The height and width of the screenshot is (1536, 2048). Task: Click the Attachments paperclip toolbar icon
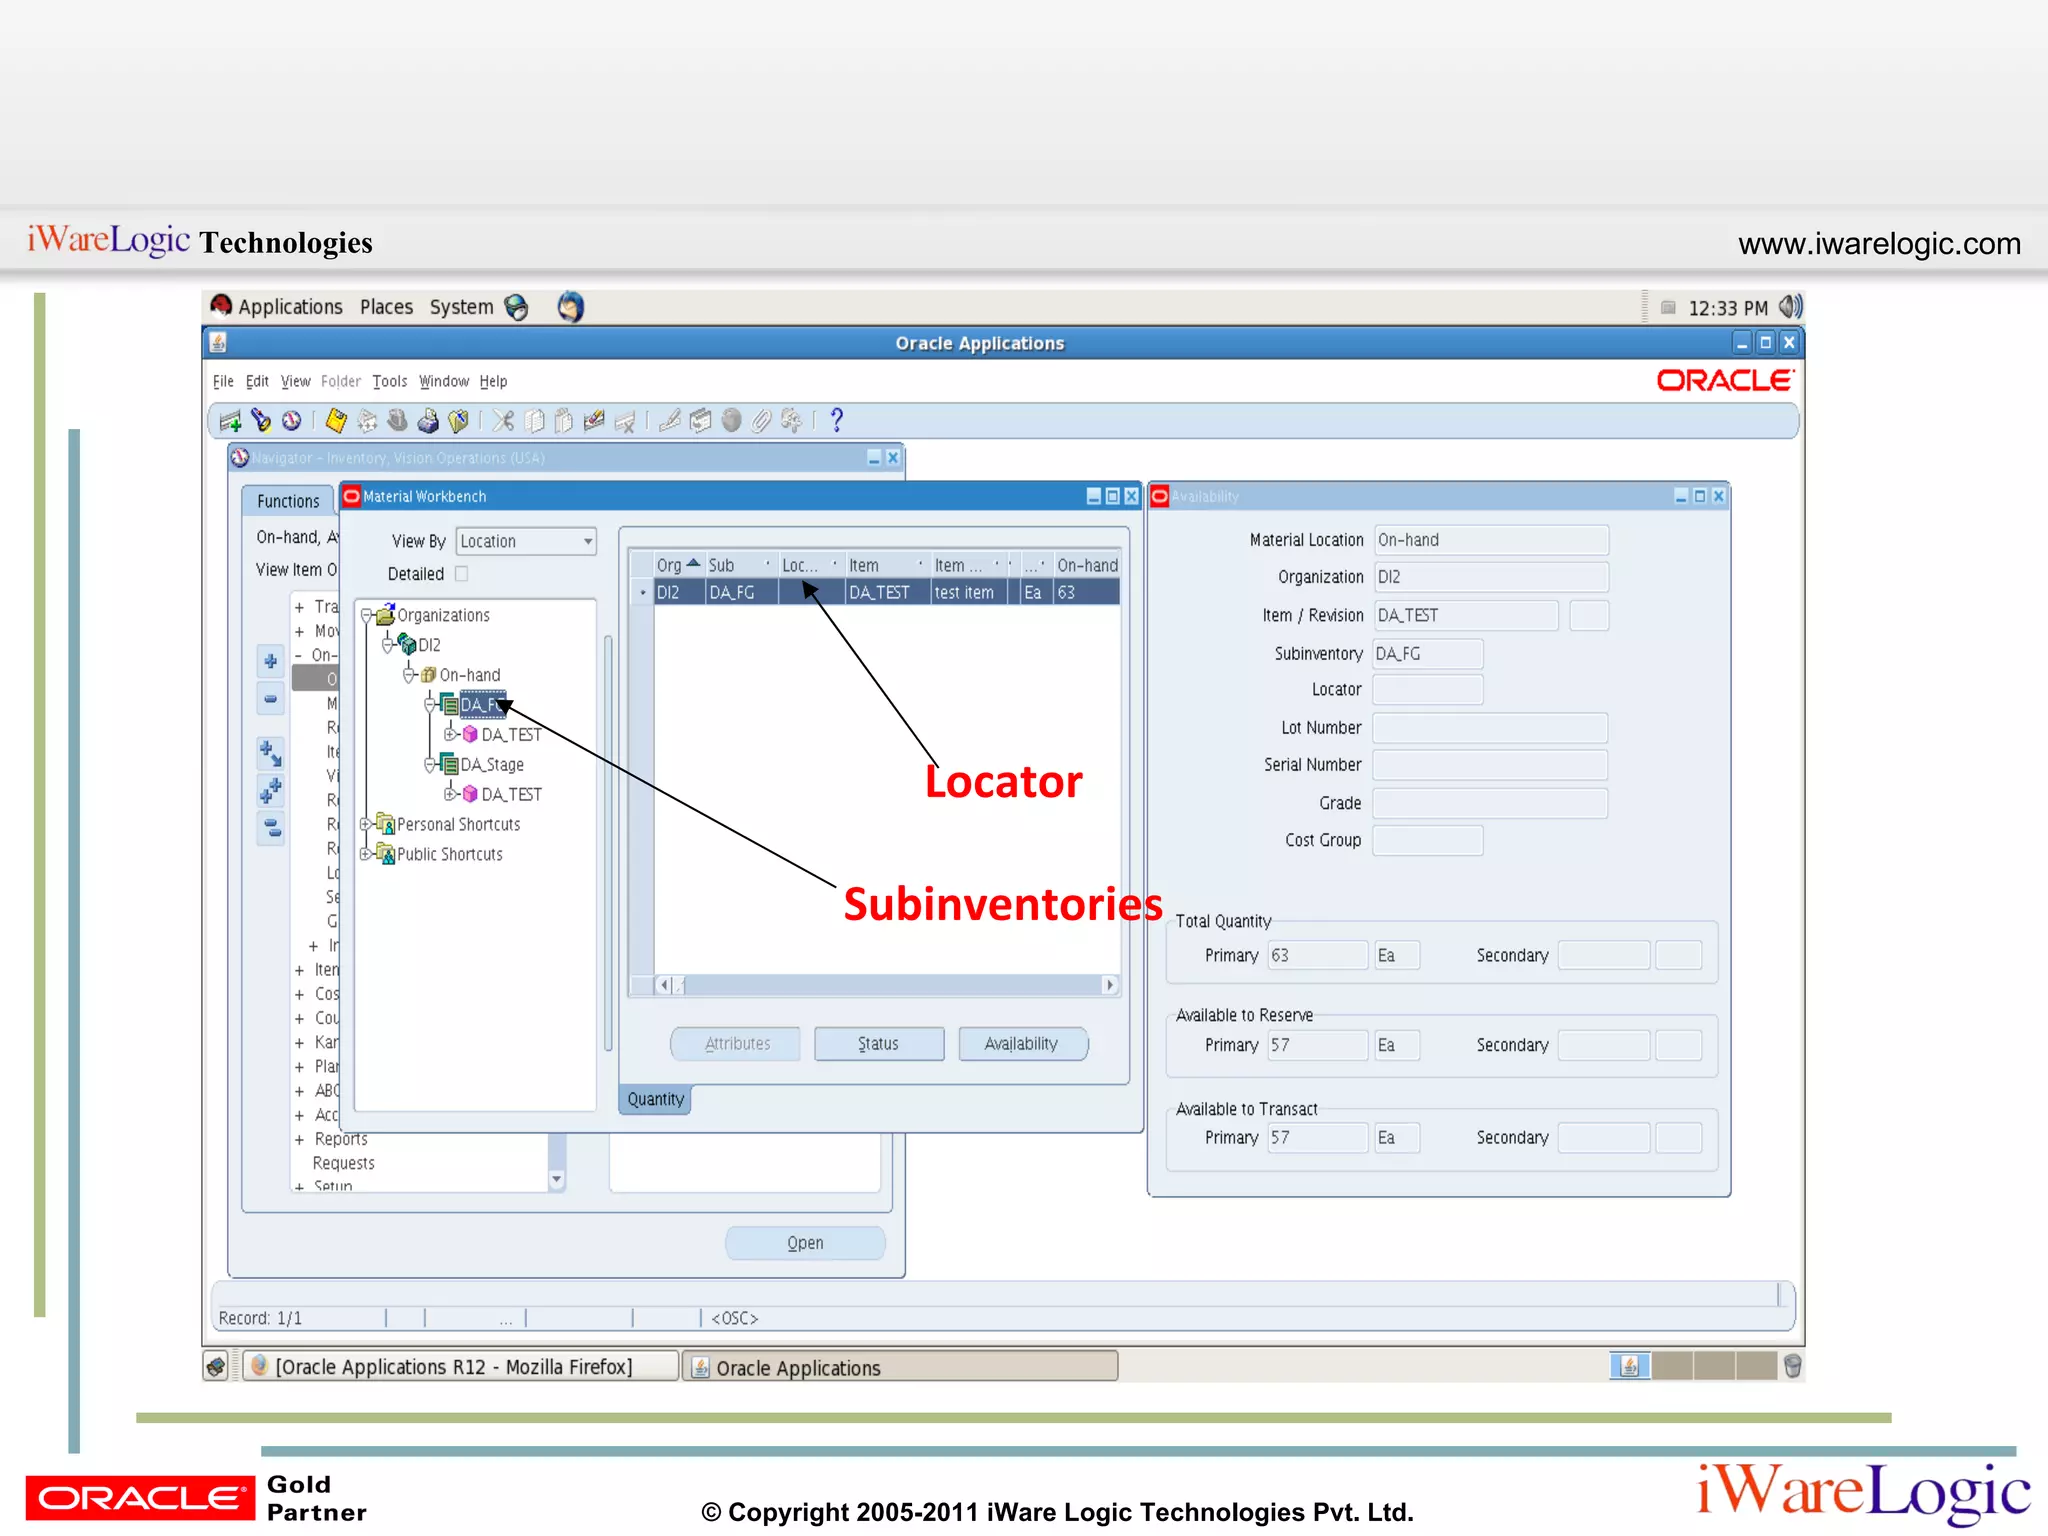pos(761,421)
